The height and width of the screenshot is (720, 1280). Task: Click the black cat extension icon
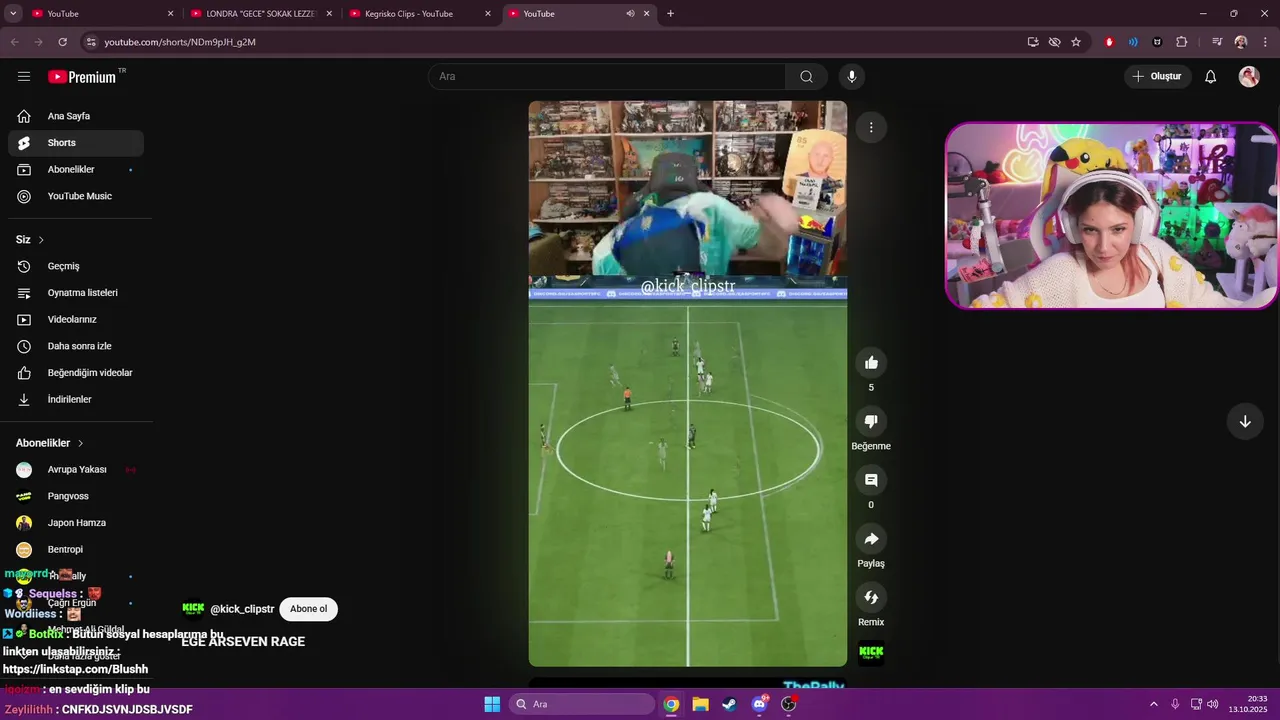pyautogui.click(x=1158, y=42)
